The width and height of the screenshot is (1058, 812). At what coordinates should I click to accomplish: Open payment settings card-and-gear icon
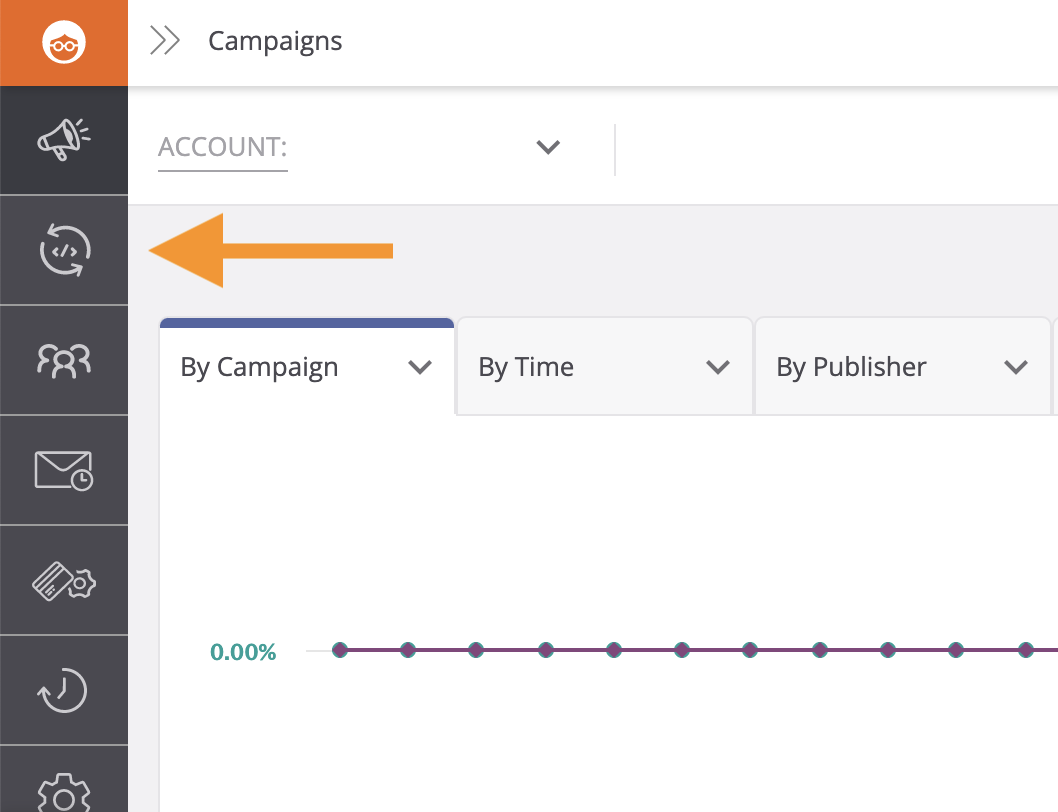click(x=64, y=580)
